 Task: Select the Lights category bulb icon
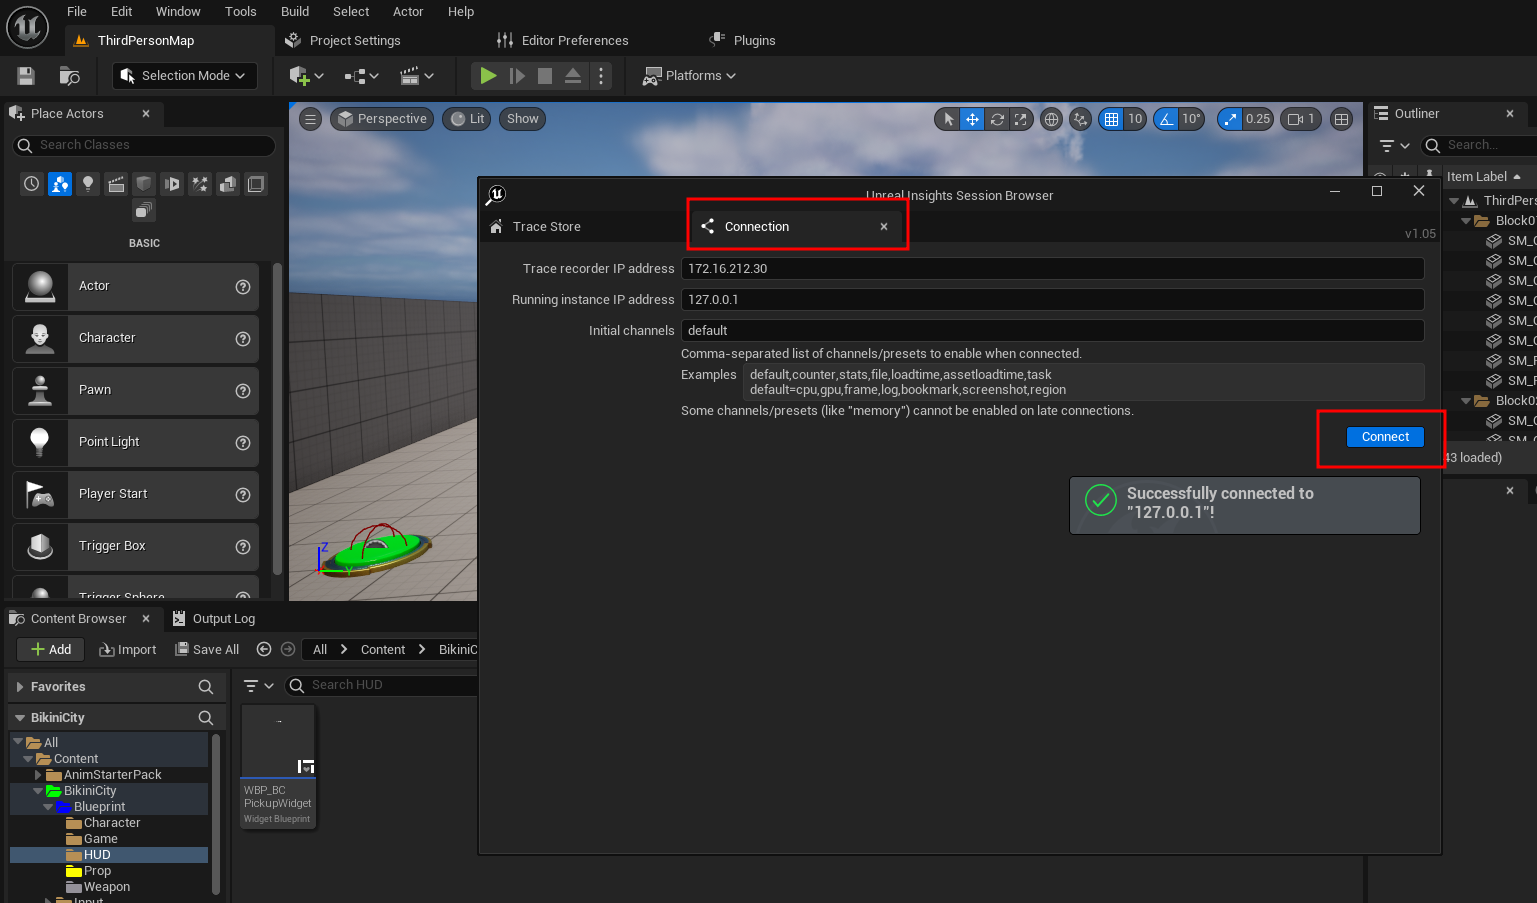[x=88, y=184]
